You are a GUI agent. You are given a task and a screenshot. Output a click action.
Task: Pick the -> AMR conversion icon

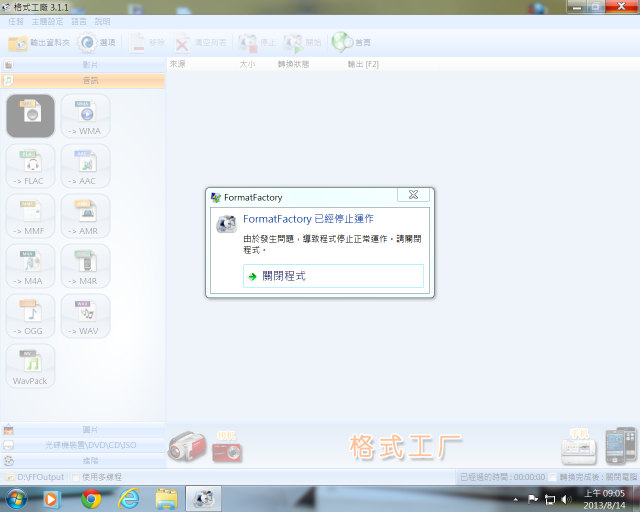[85, 216]
